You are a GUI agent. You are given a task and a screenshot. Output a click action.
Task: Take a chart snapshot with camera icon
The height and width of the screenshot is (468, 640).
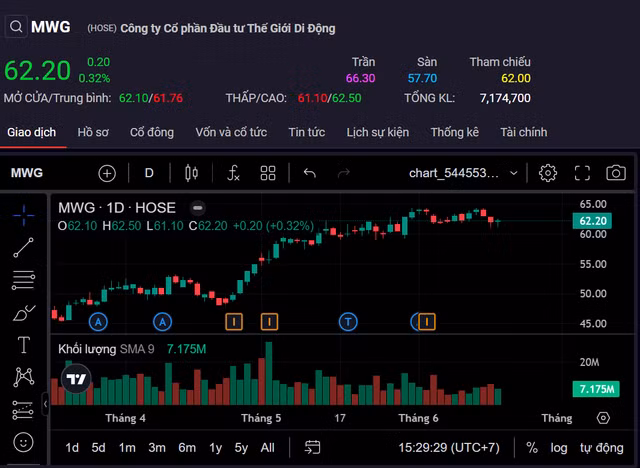pyautogui.click(x=616, y=173)
